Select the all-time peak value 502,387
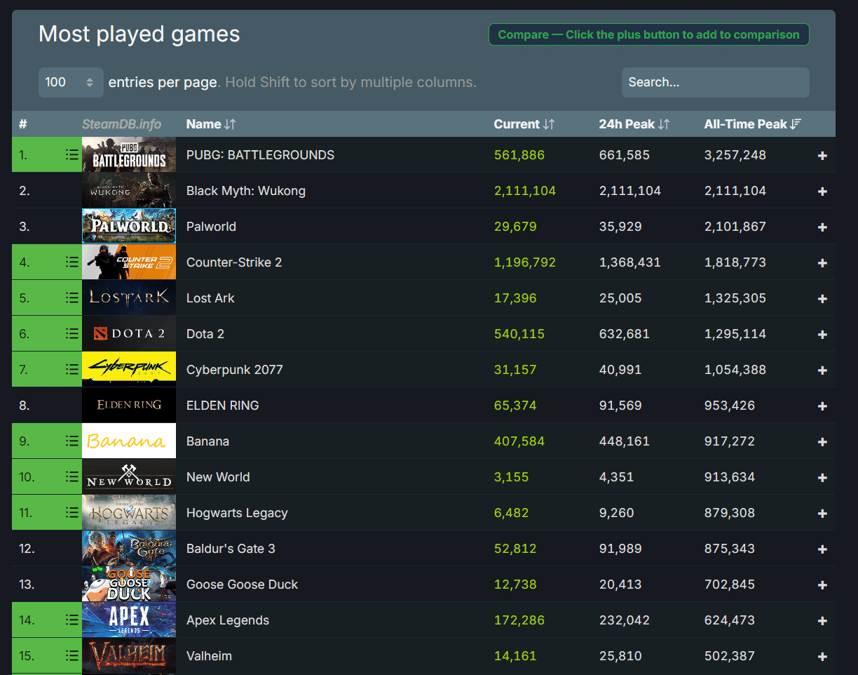This screenshot has width=858, height=675. [x=729, y=655]
